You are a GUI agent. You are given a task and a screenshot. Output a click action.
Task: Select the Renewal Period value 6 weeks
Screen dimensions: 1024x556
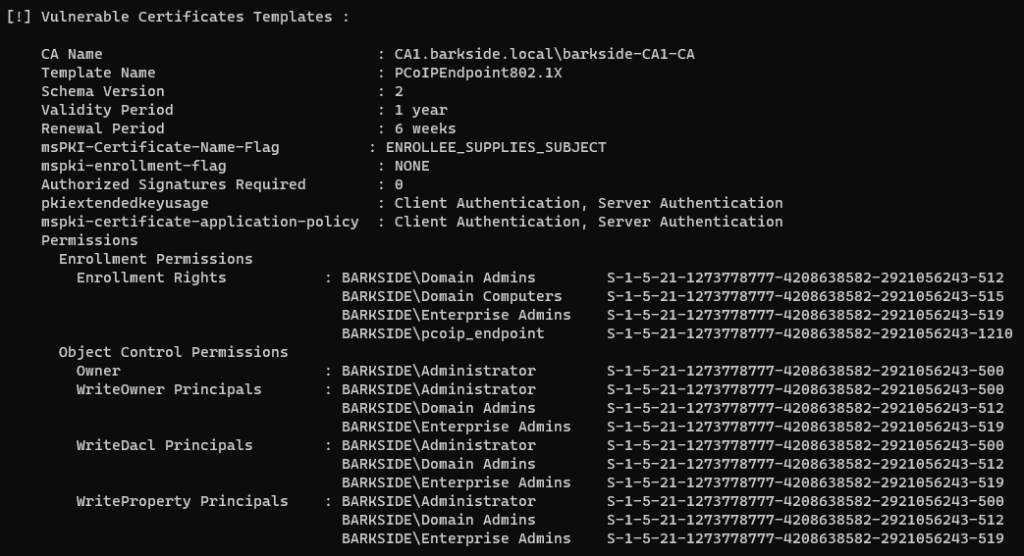click(425, 129)
